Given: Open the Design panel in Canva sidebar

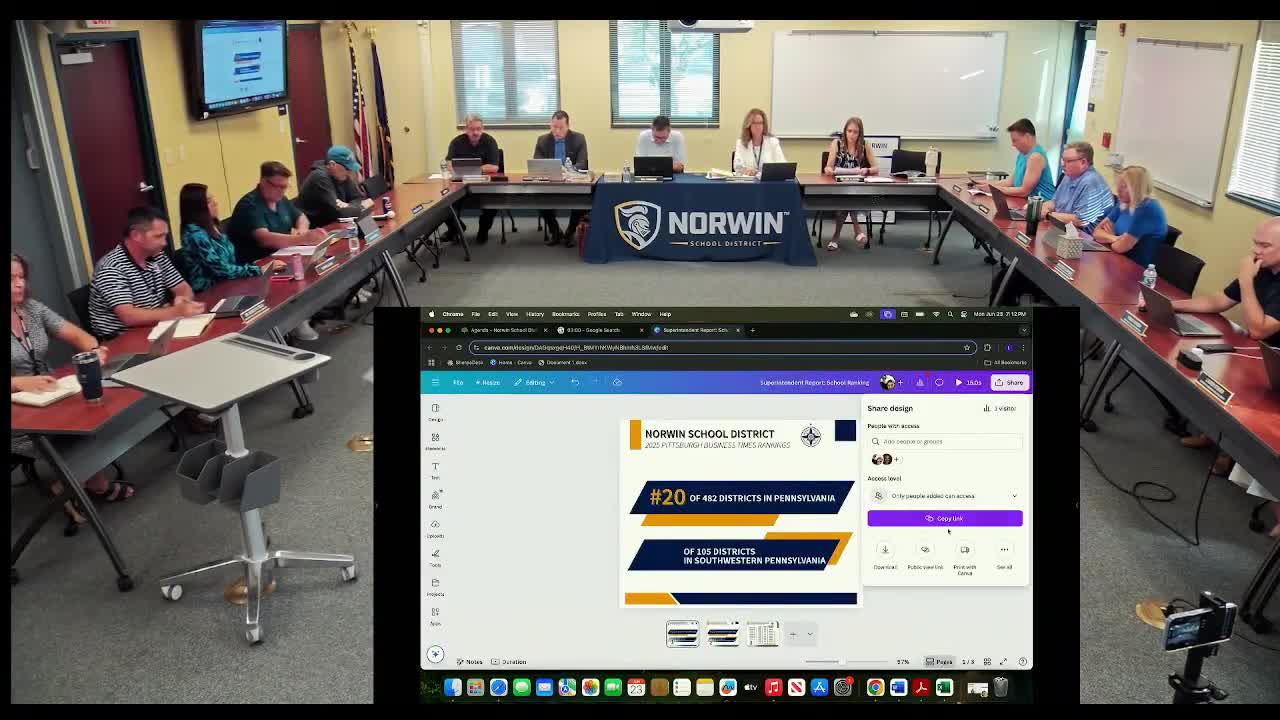Looking at the screenshot, I should pos(435,412).
